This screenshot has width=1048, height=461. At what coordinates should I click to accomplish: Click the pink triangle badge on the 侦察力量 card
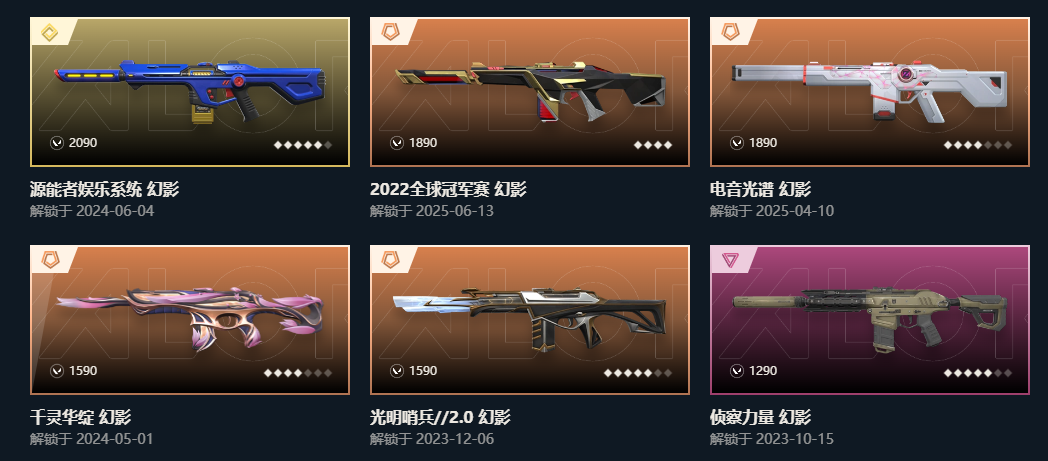[x=730, y=260]
